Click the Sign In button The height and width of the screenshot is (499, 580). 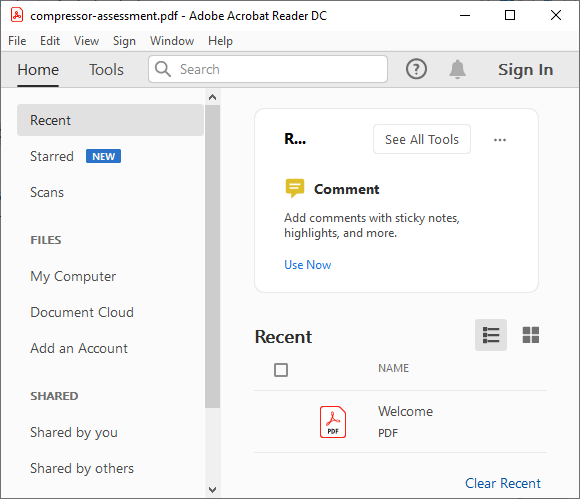pyautogui.click(x=526, y=70)
